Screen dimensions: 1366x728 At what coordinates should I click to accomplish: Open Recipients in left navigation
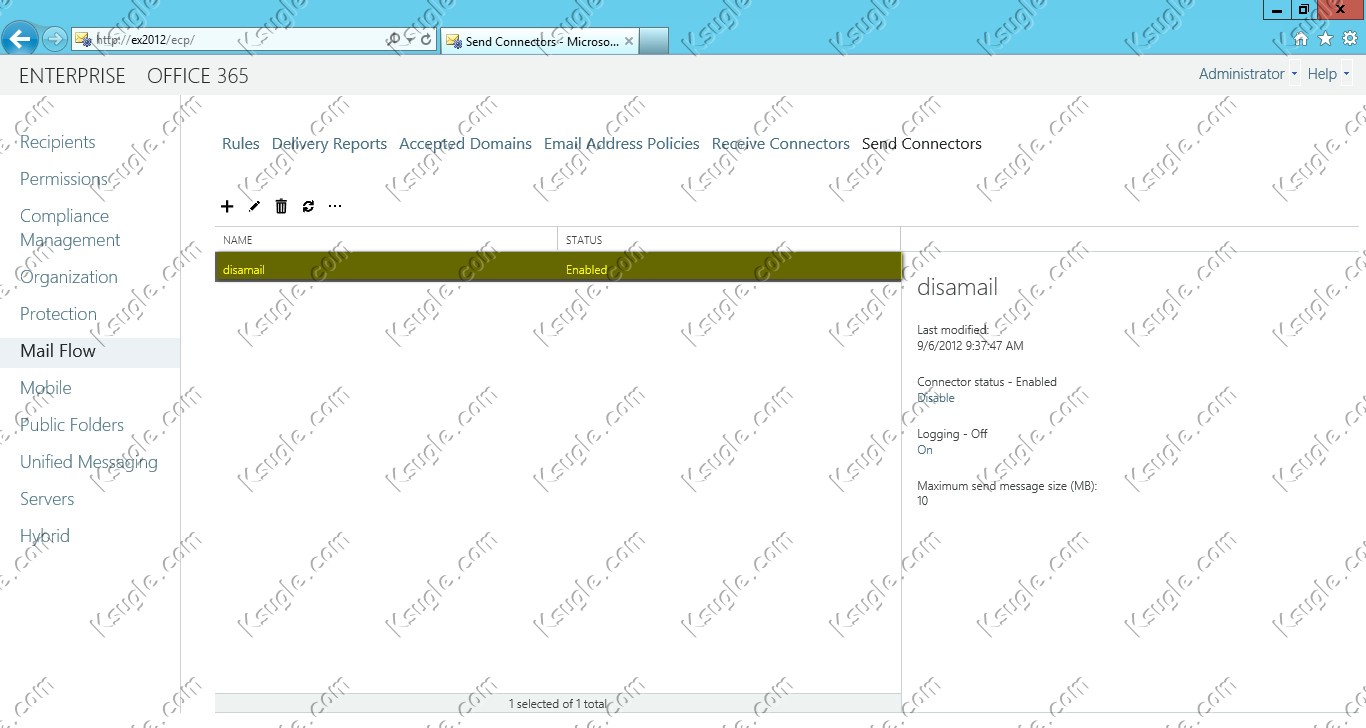[58, 142]
